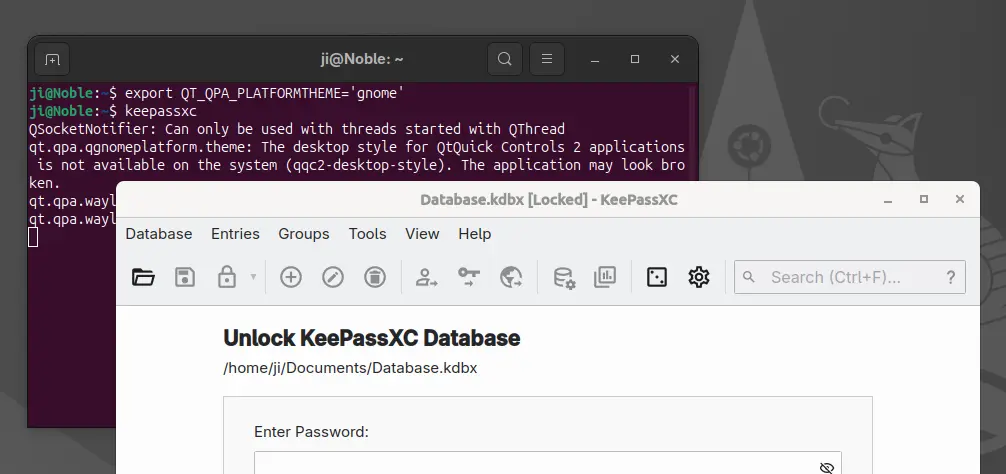Click the Add New Entry plus icon
Screen dimensions: 1006x474
pyautogui.click(x=291, y=277)
